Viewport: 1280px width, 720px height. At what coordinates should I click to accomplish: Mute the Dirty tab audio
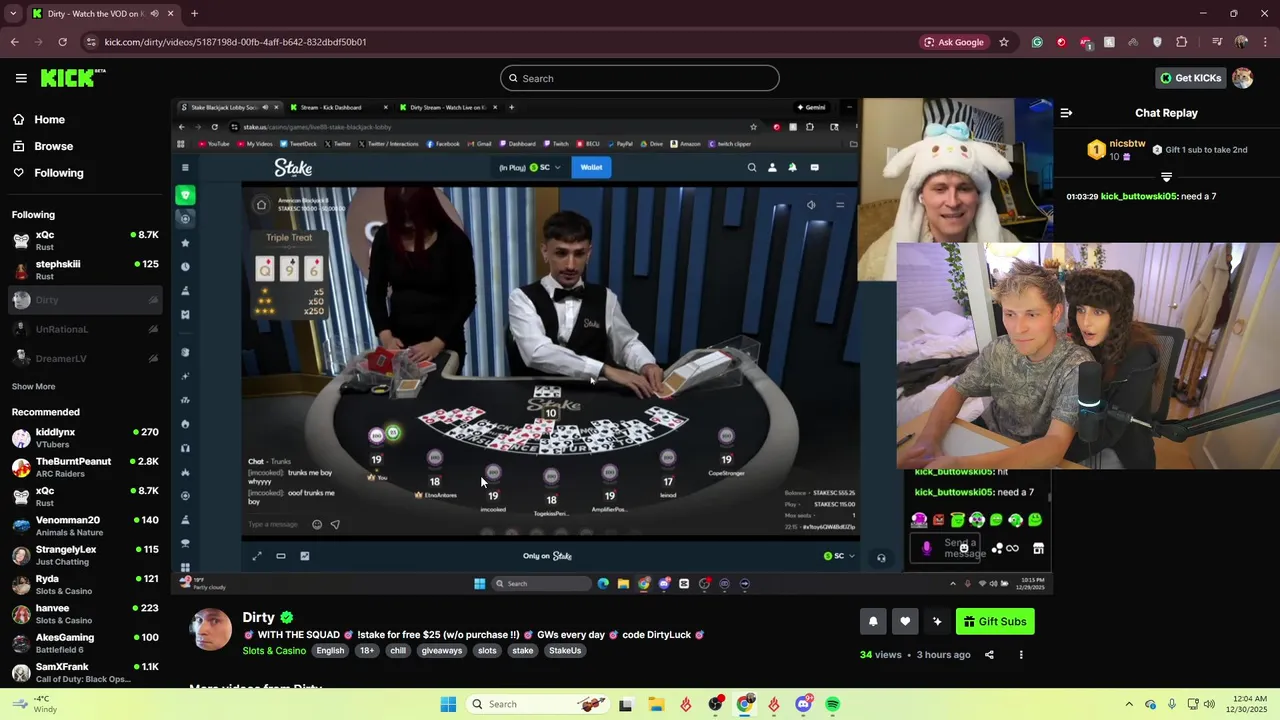[x=154, y=14]
